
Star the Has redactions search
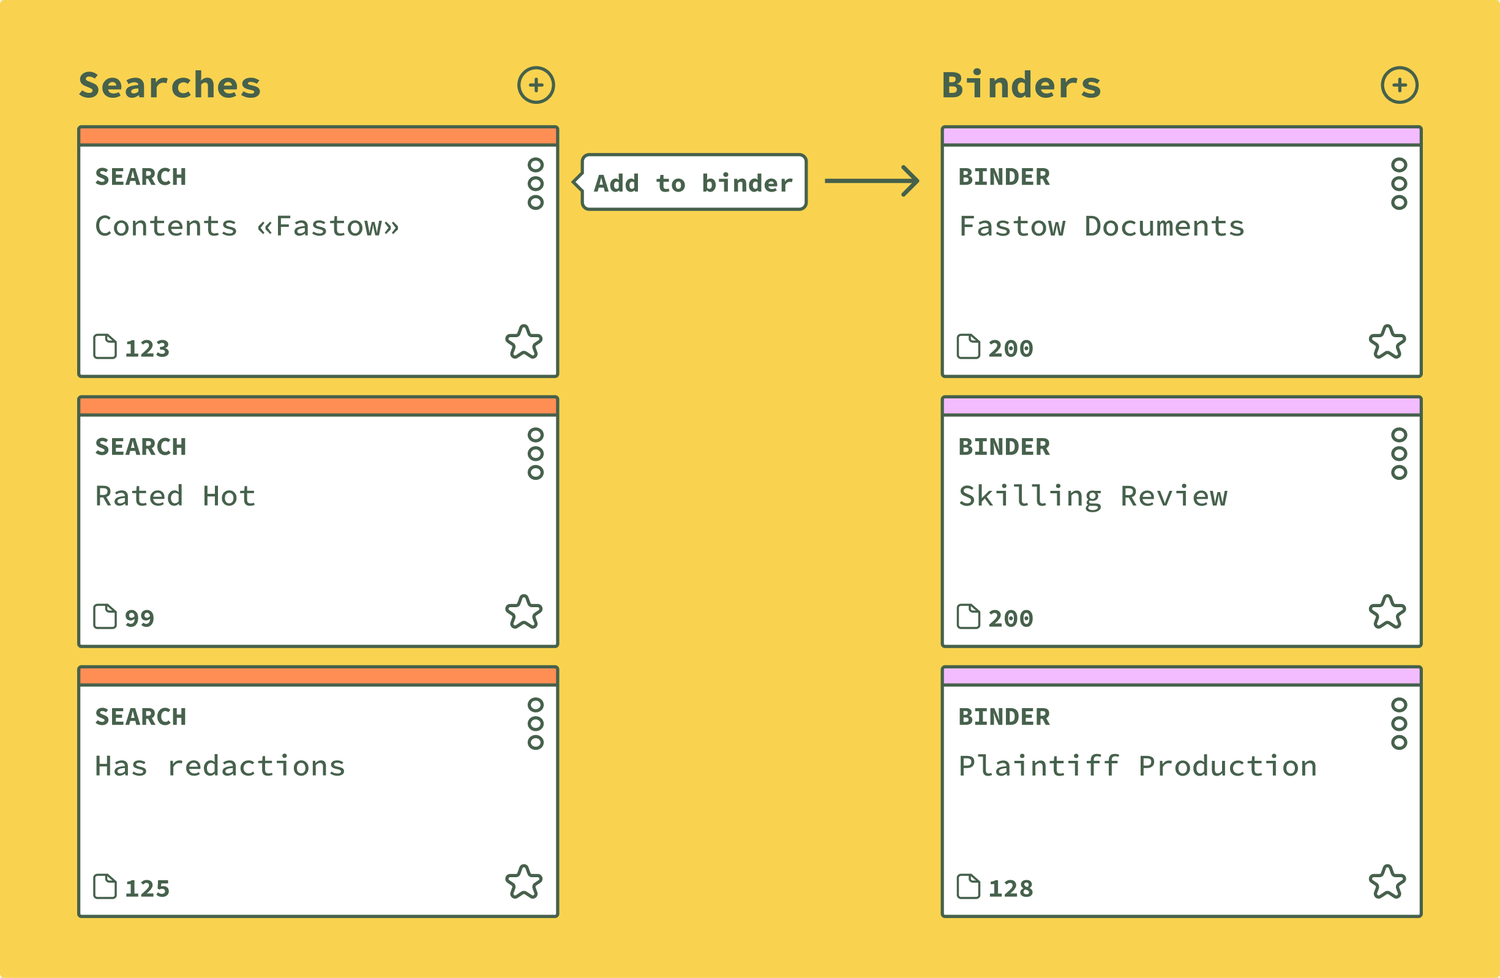tap(524, 882)
